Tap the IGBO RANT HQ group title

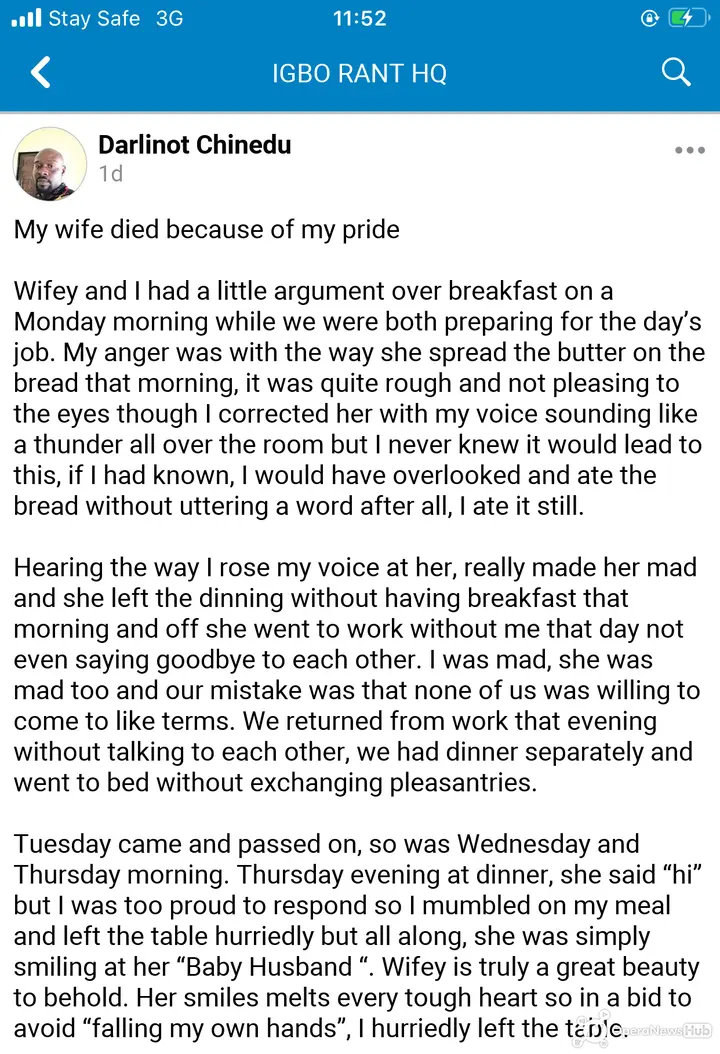359,73
